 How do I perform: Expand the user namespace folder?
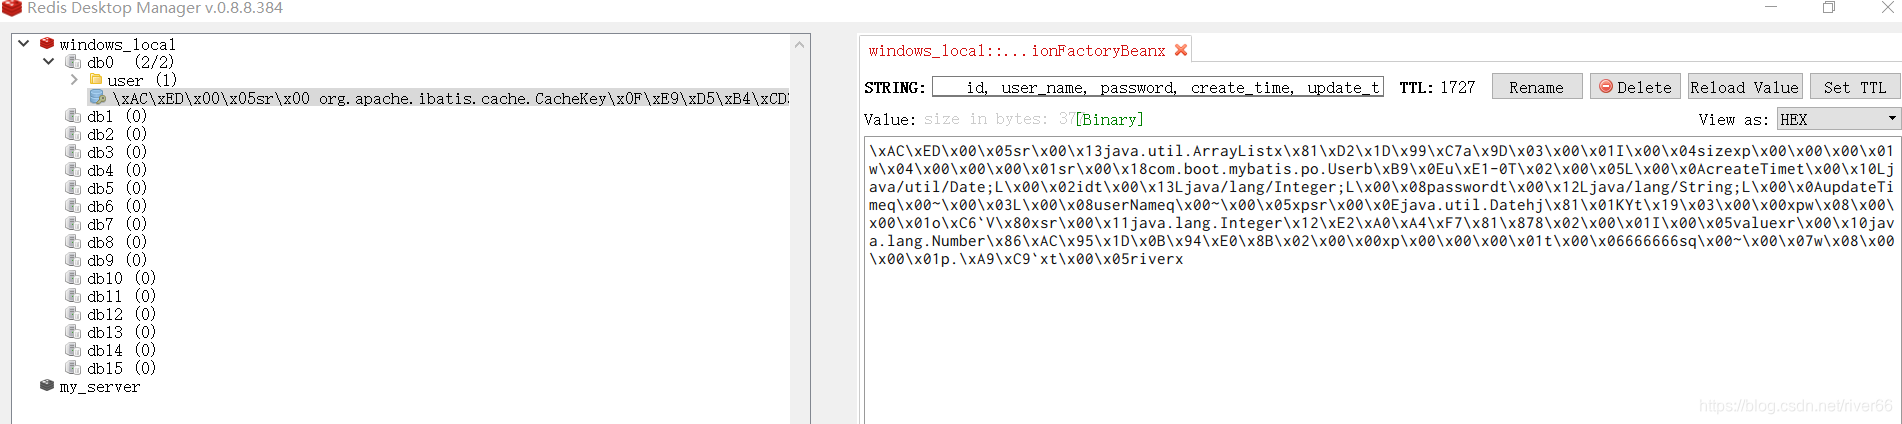pos(73,80)
